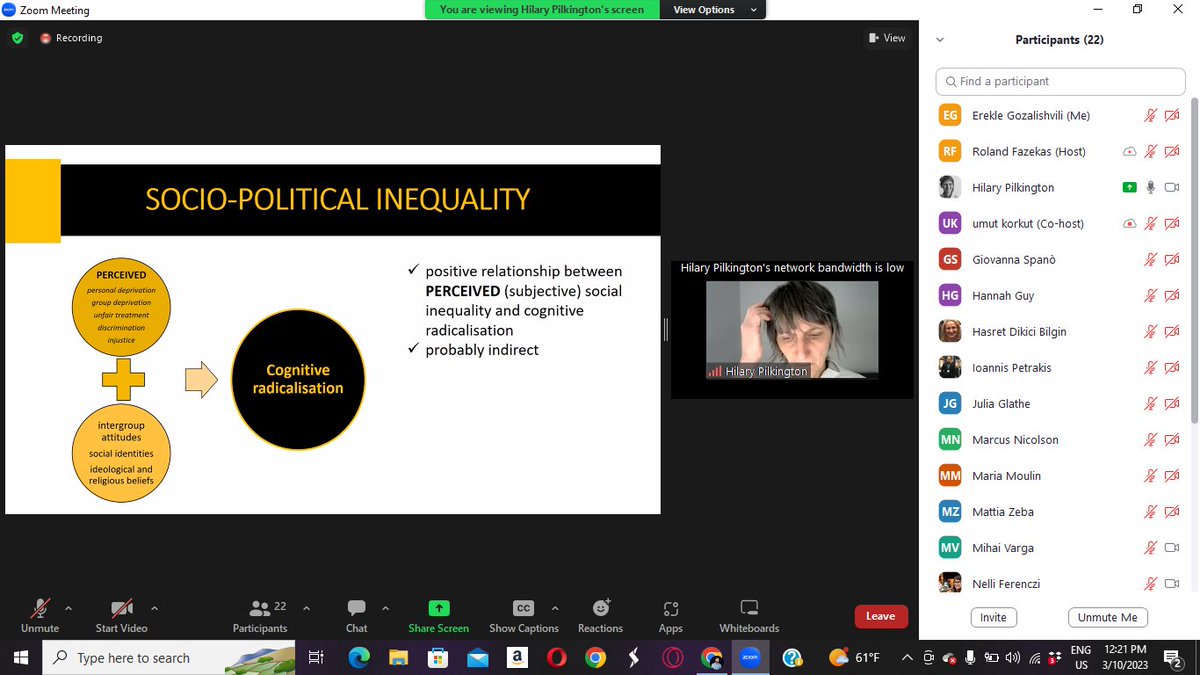
Task: Select Julia Glathe in participants list
Action: click(1060, 403)
